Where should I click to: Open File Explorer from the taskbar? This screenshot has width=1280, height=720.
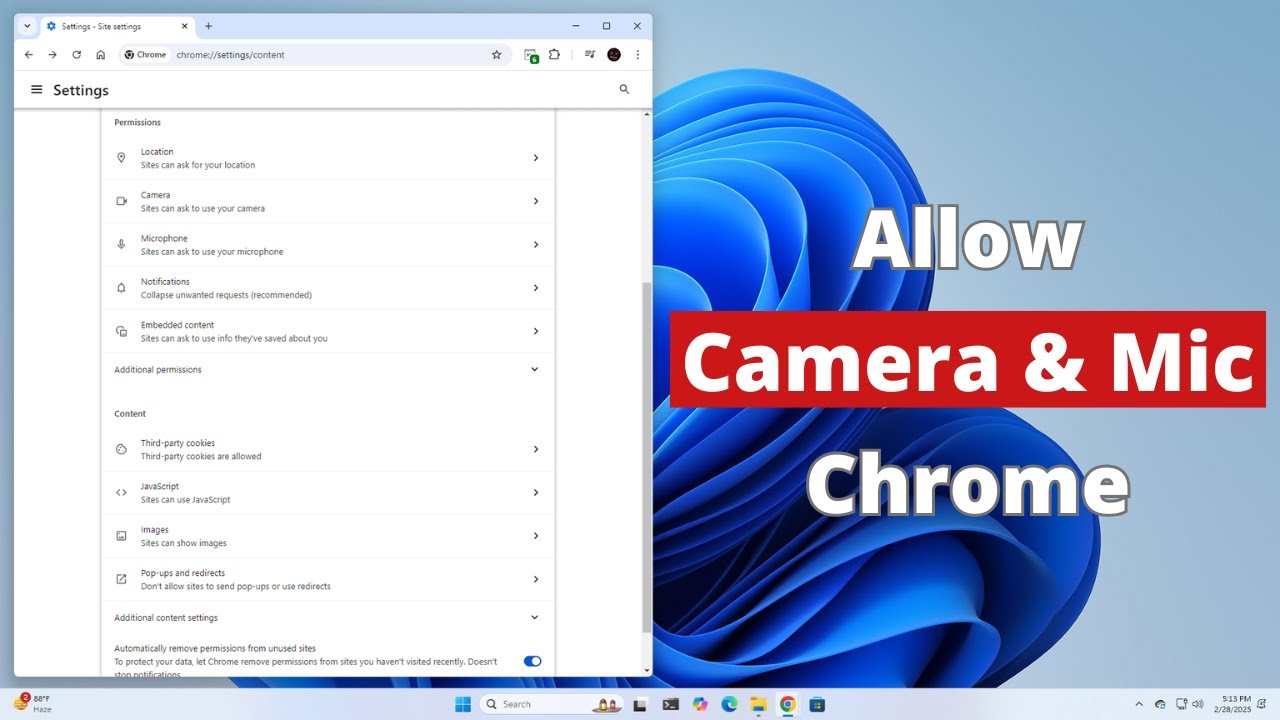(758, 704)
